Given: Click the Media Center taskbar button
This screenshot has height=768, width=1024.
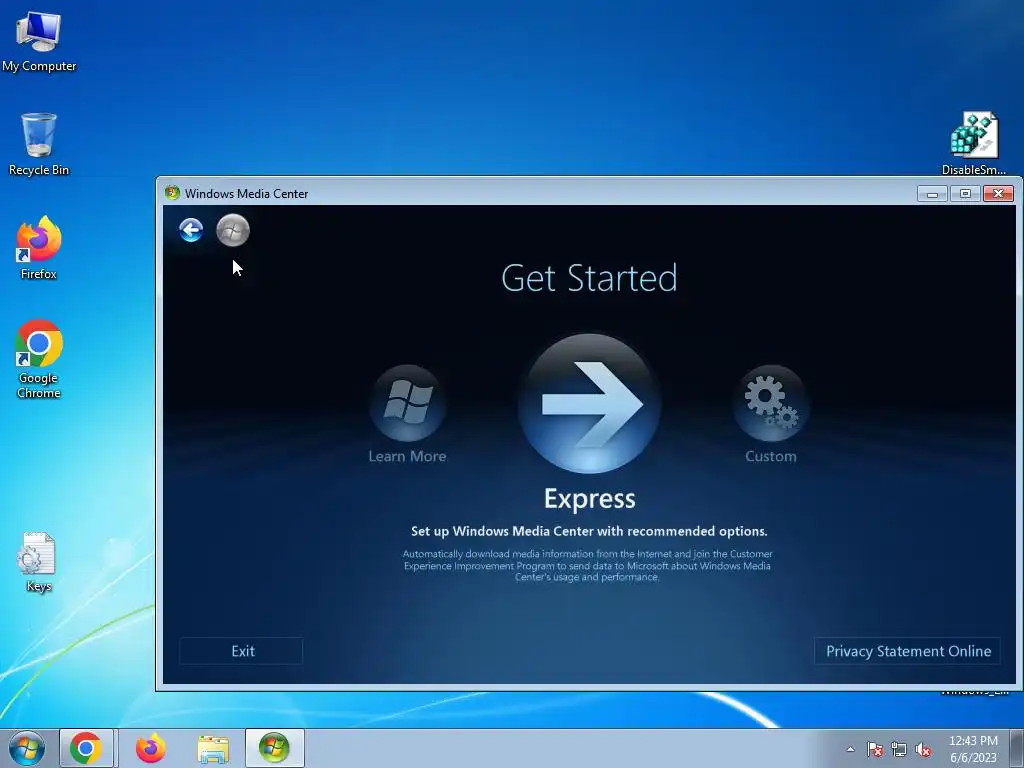Looking at the screenshot, I should click(x=274, y=748).
